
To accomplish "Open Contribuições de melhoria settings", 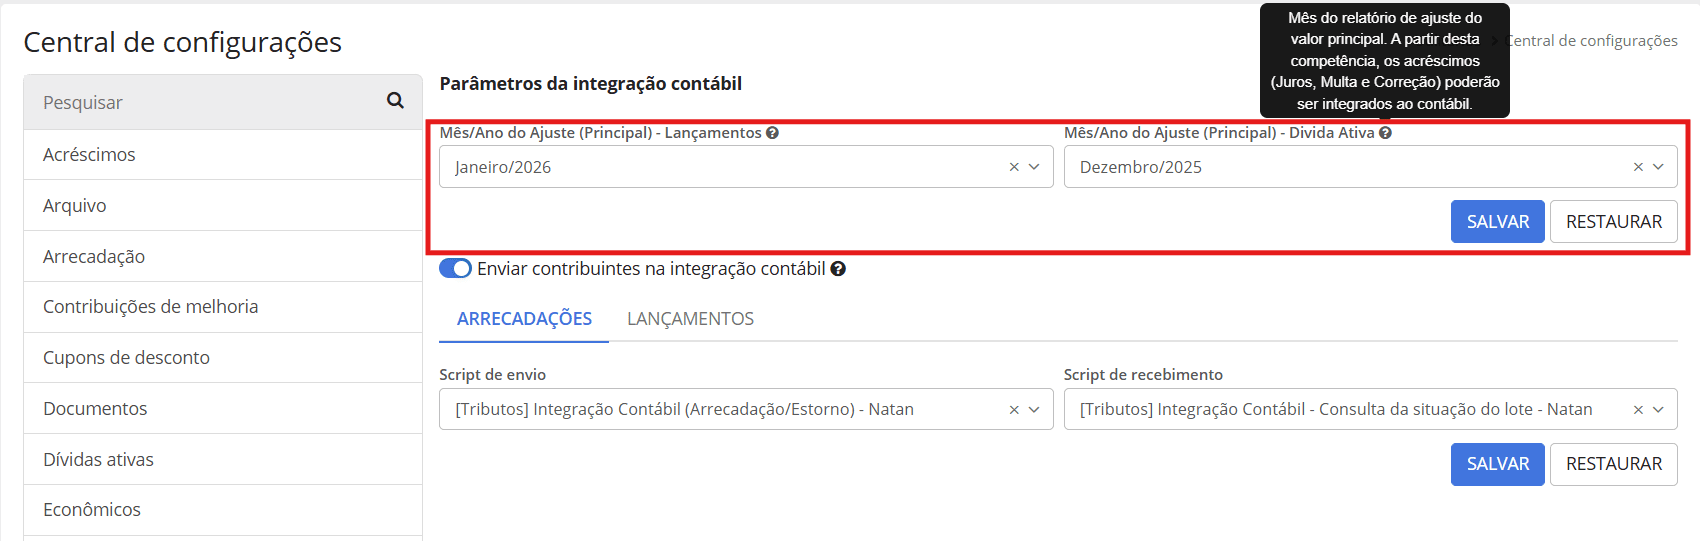I will pyautogui.click(x=223, y=307).
